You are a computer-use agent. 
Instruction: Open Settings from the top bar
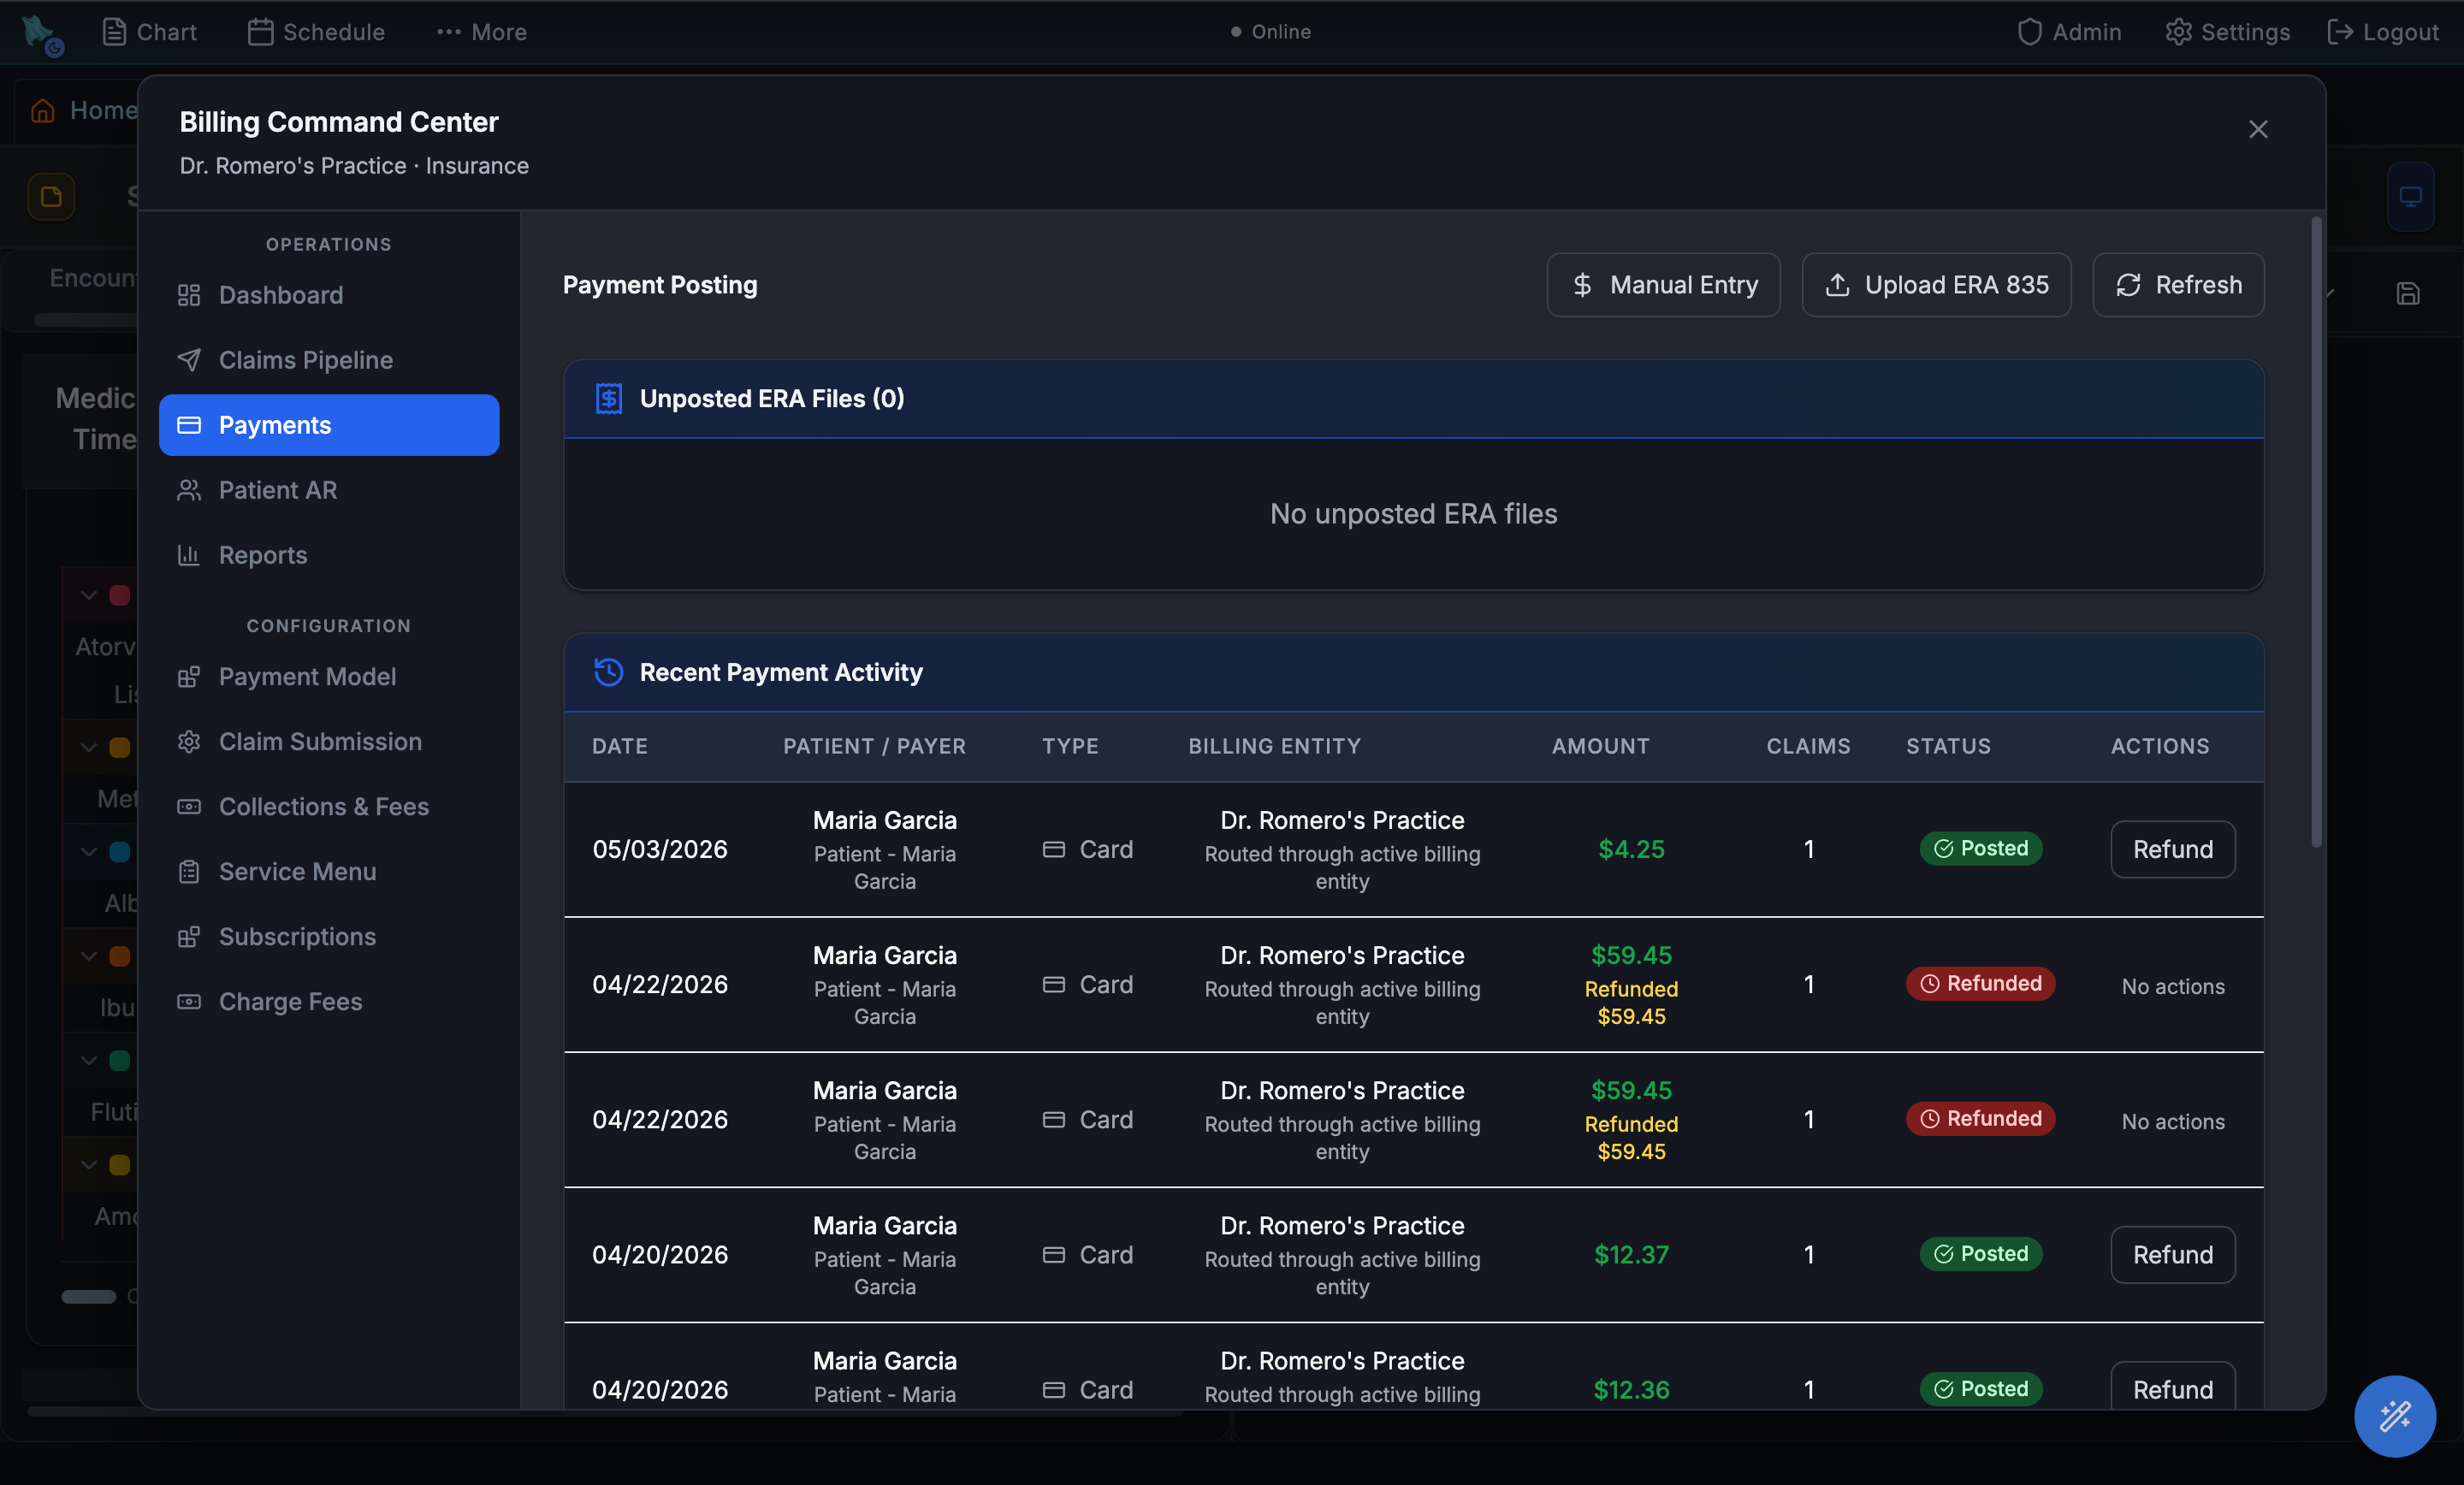tap(2227, 32)
